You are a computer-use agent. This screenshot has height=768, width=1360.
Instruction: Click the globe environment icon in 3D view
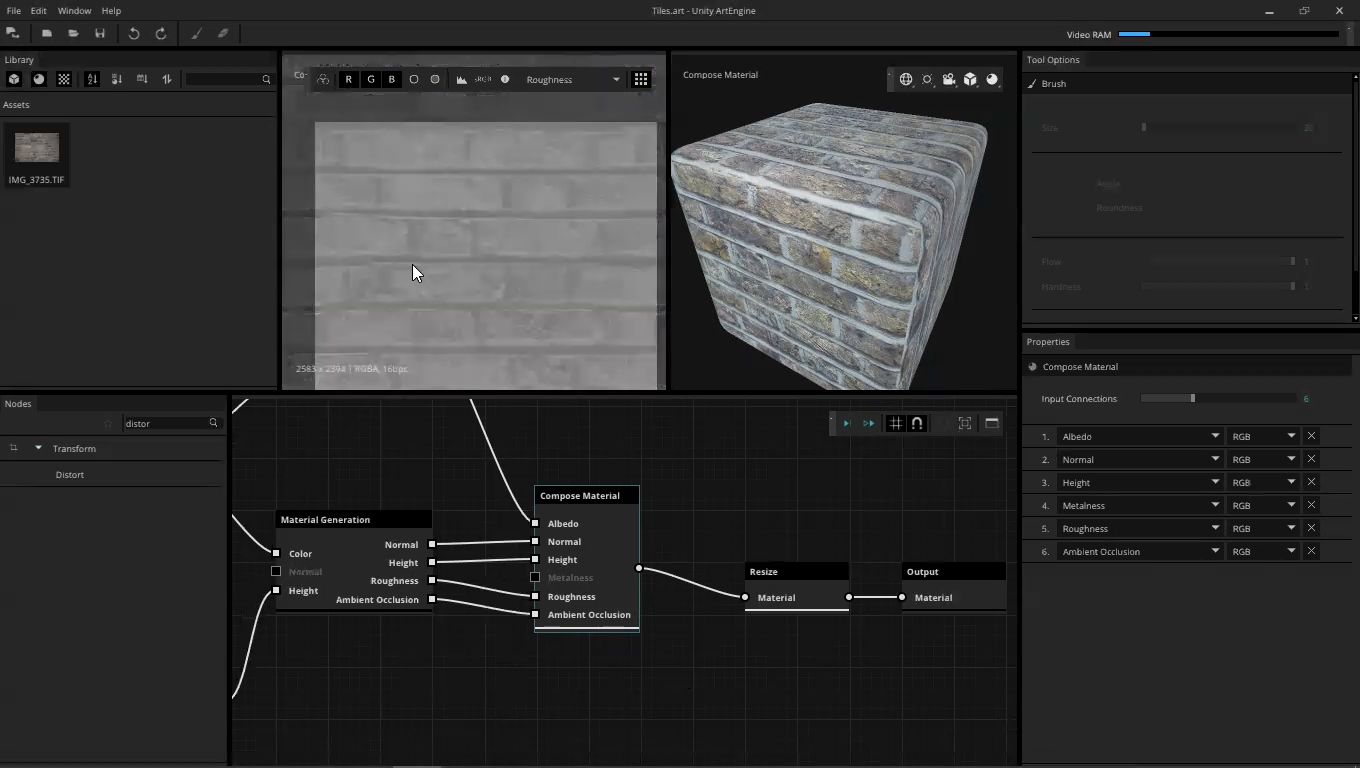pyautogui.click(x=906, y=79)
